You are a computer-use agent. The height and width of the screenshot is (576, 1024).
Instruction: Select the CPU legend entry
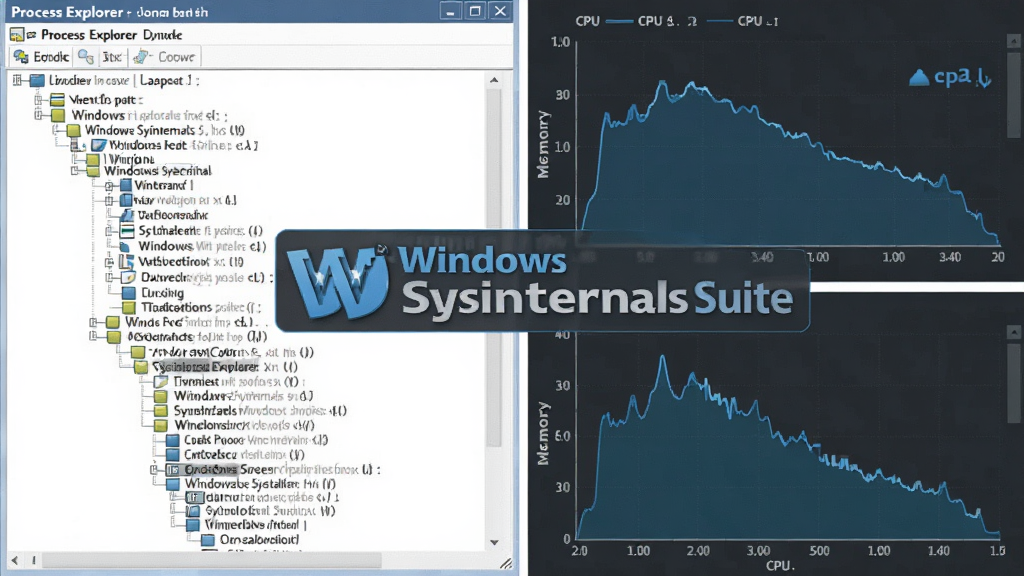click(587, 21)
